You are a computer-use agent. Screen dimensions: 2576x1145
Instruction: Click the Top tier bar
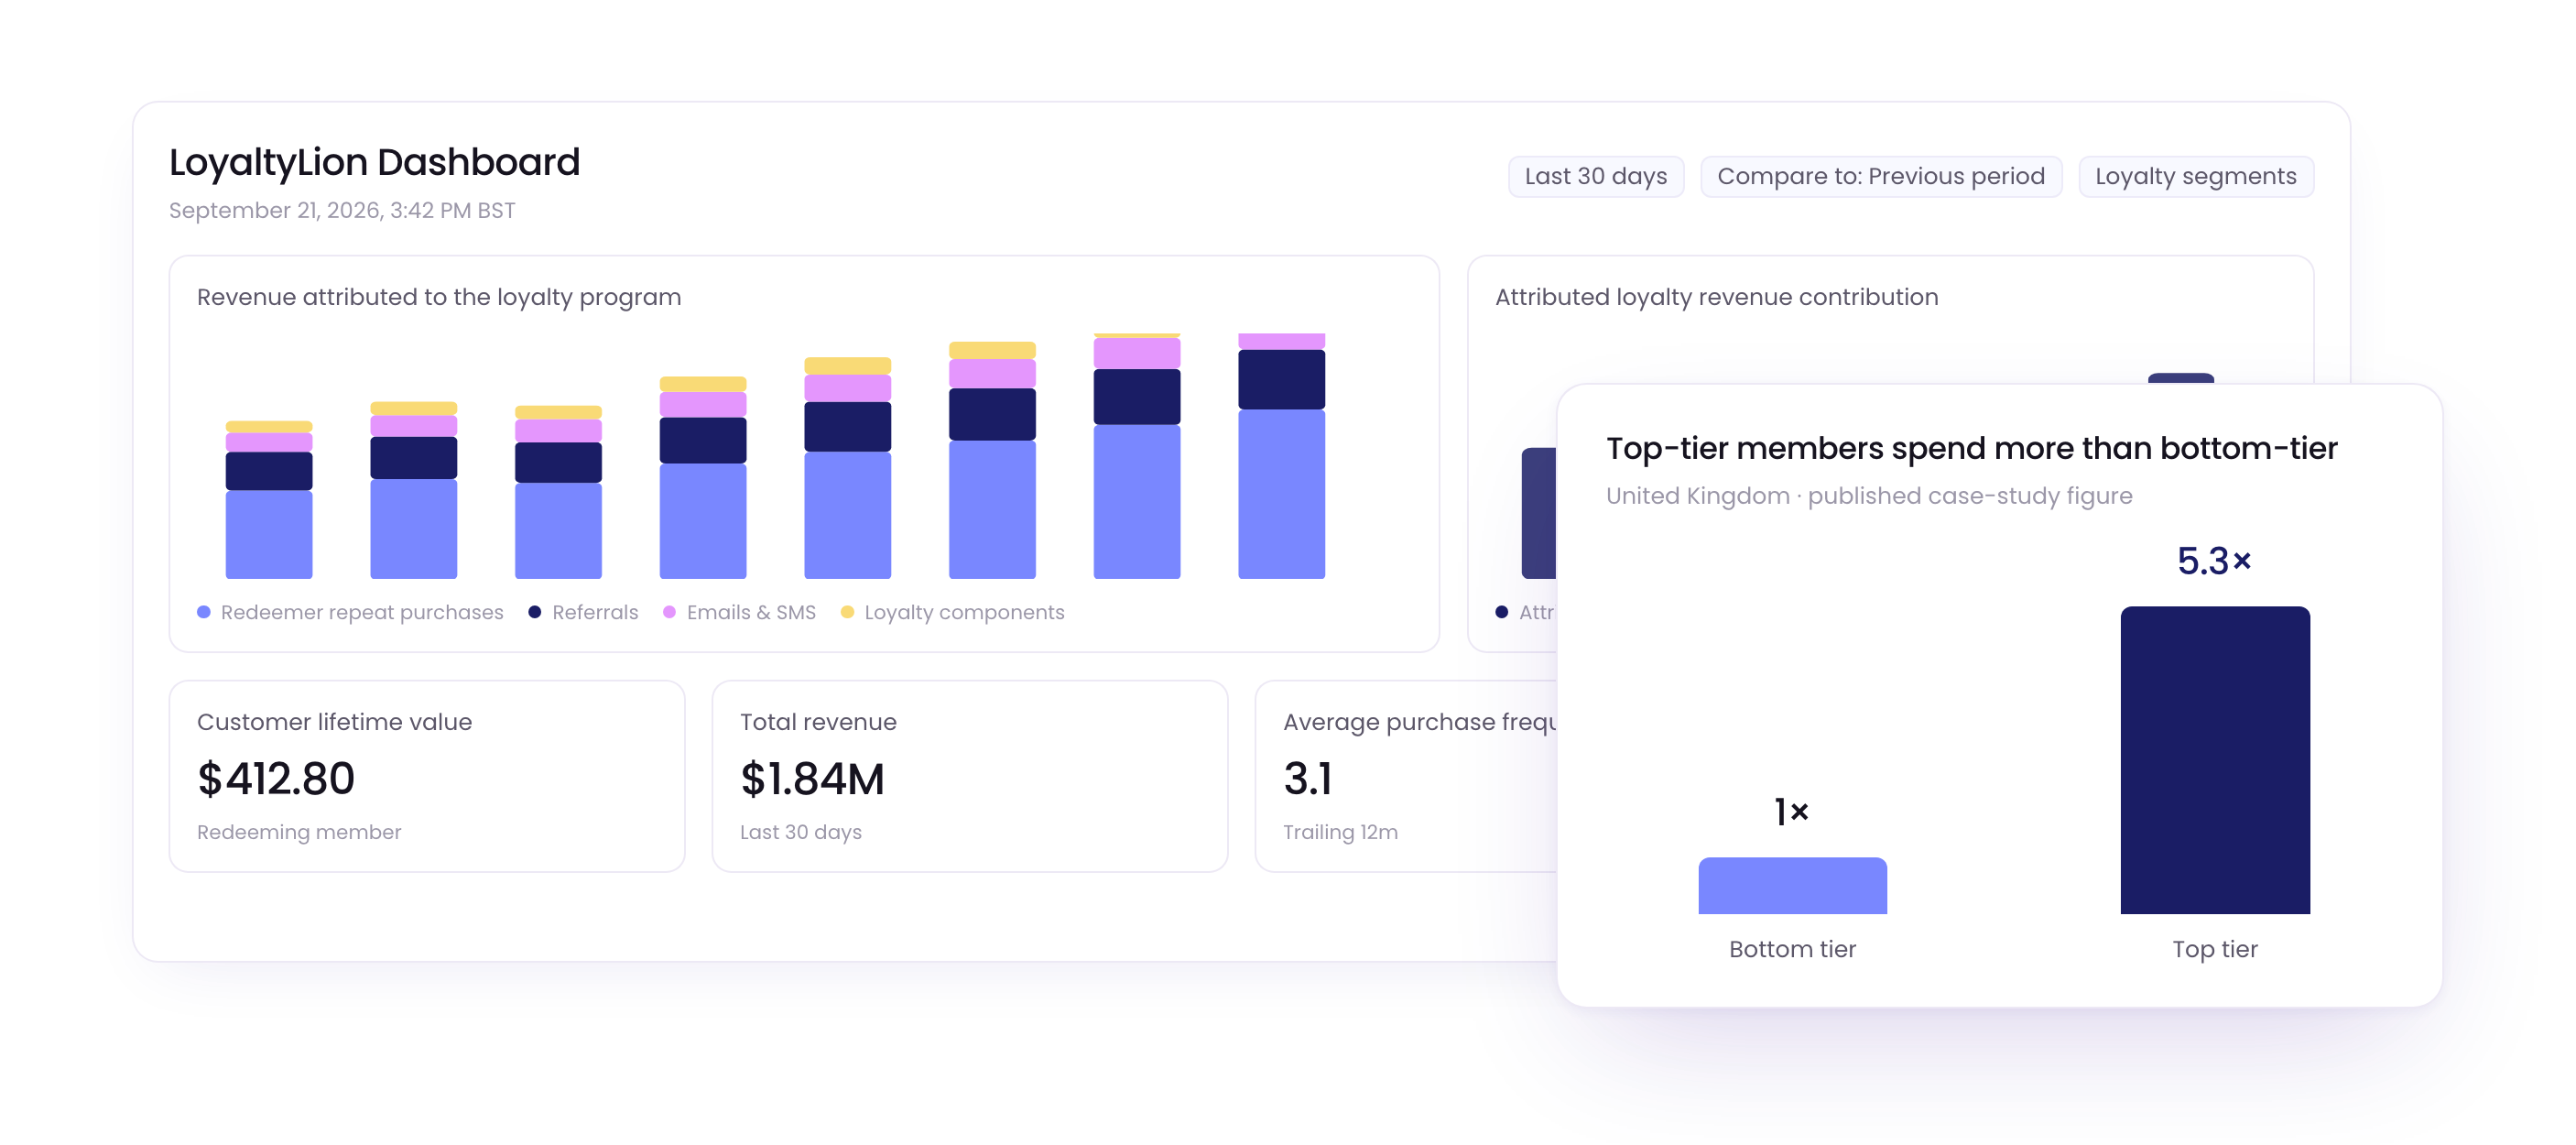point(2214,760)
